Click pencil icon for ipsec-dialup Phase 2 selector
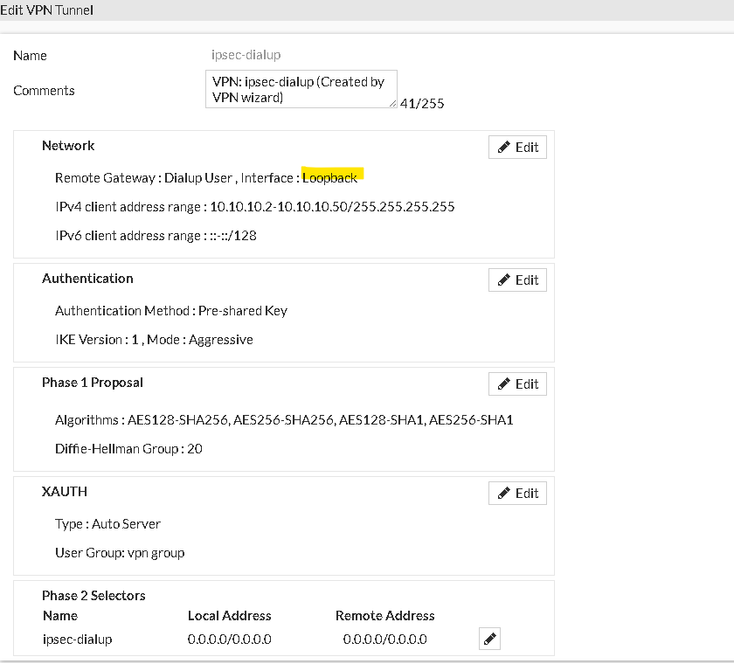The width and height of the screenshot is (734, 663). pos(489,639)
